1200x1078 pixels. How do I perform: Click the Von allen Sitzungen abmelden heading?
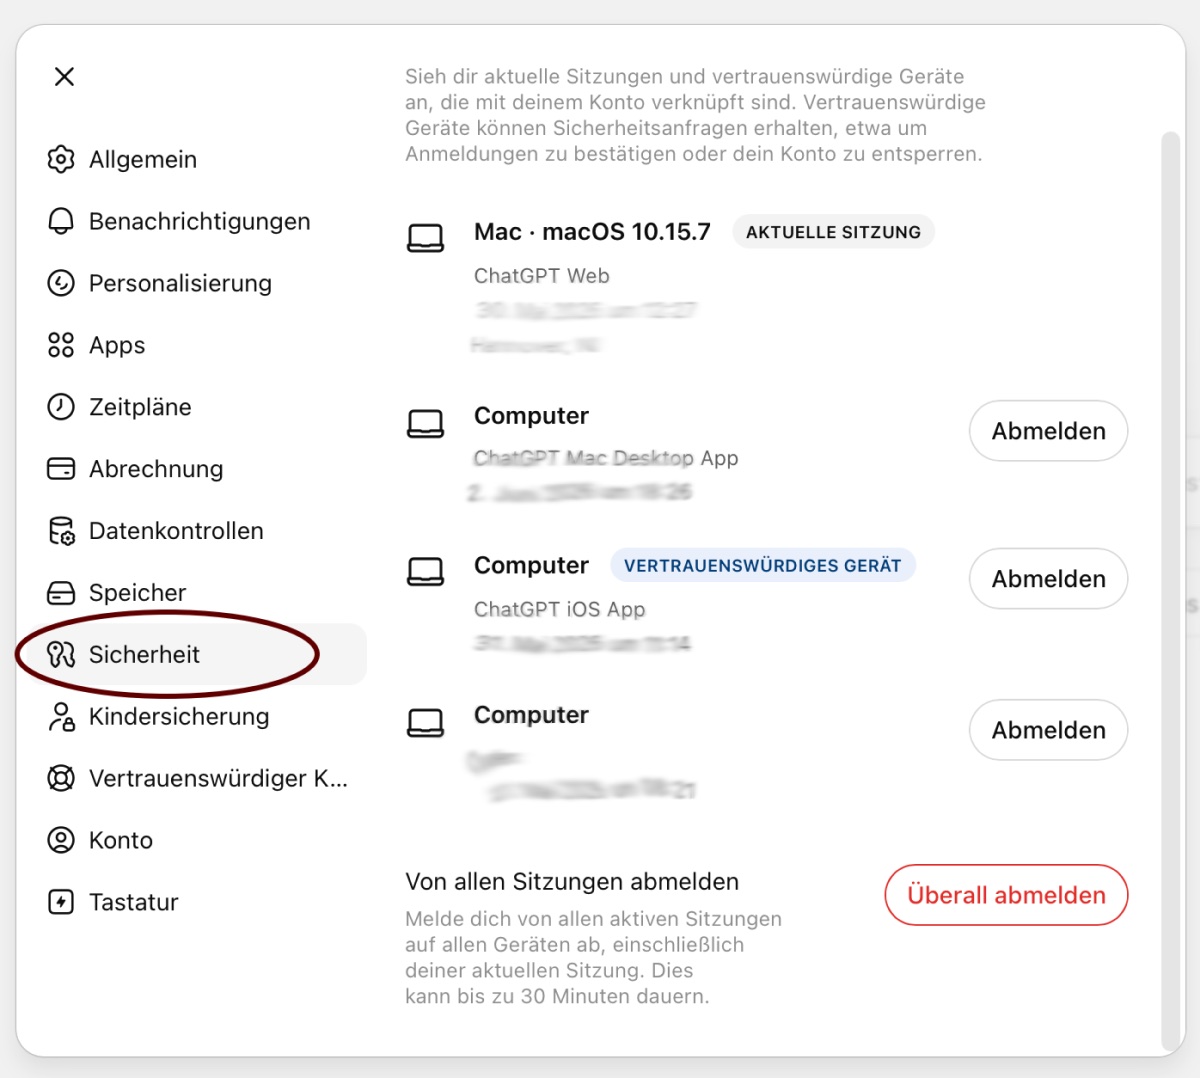[572, 882]
